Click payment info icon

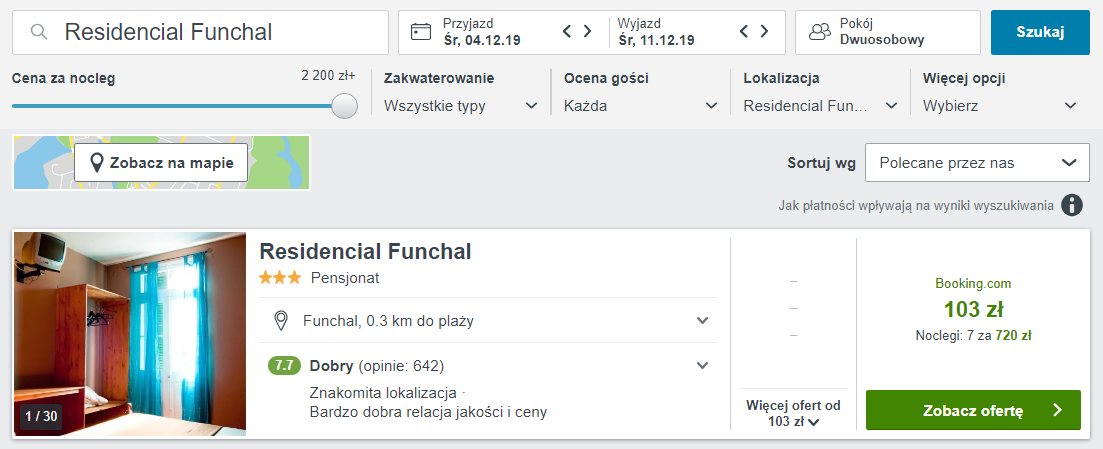coord(1072,205)
